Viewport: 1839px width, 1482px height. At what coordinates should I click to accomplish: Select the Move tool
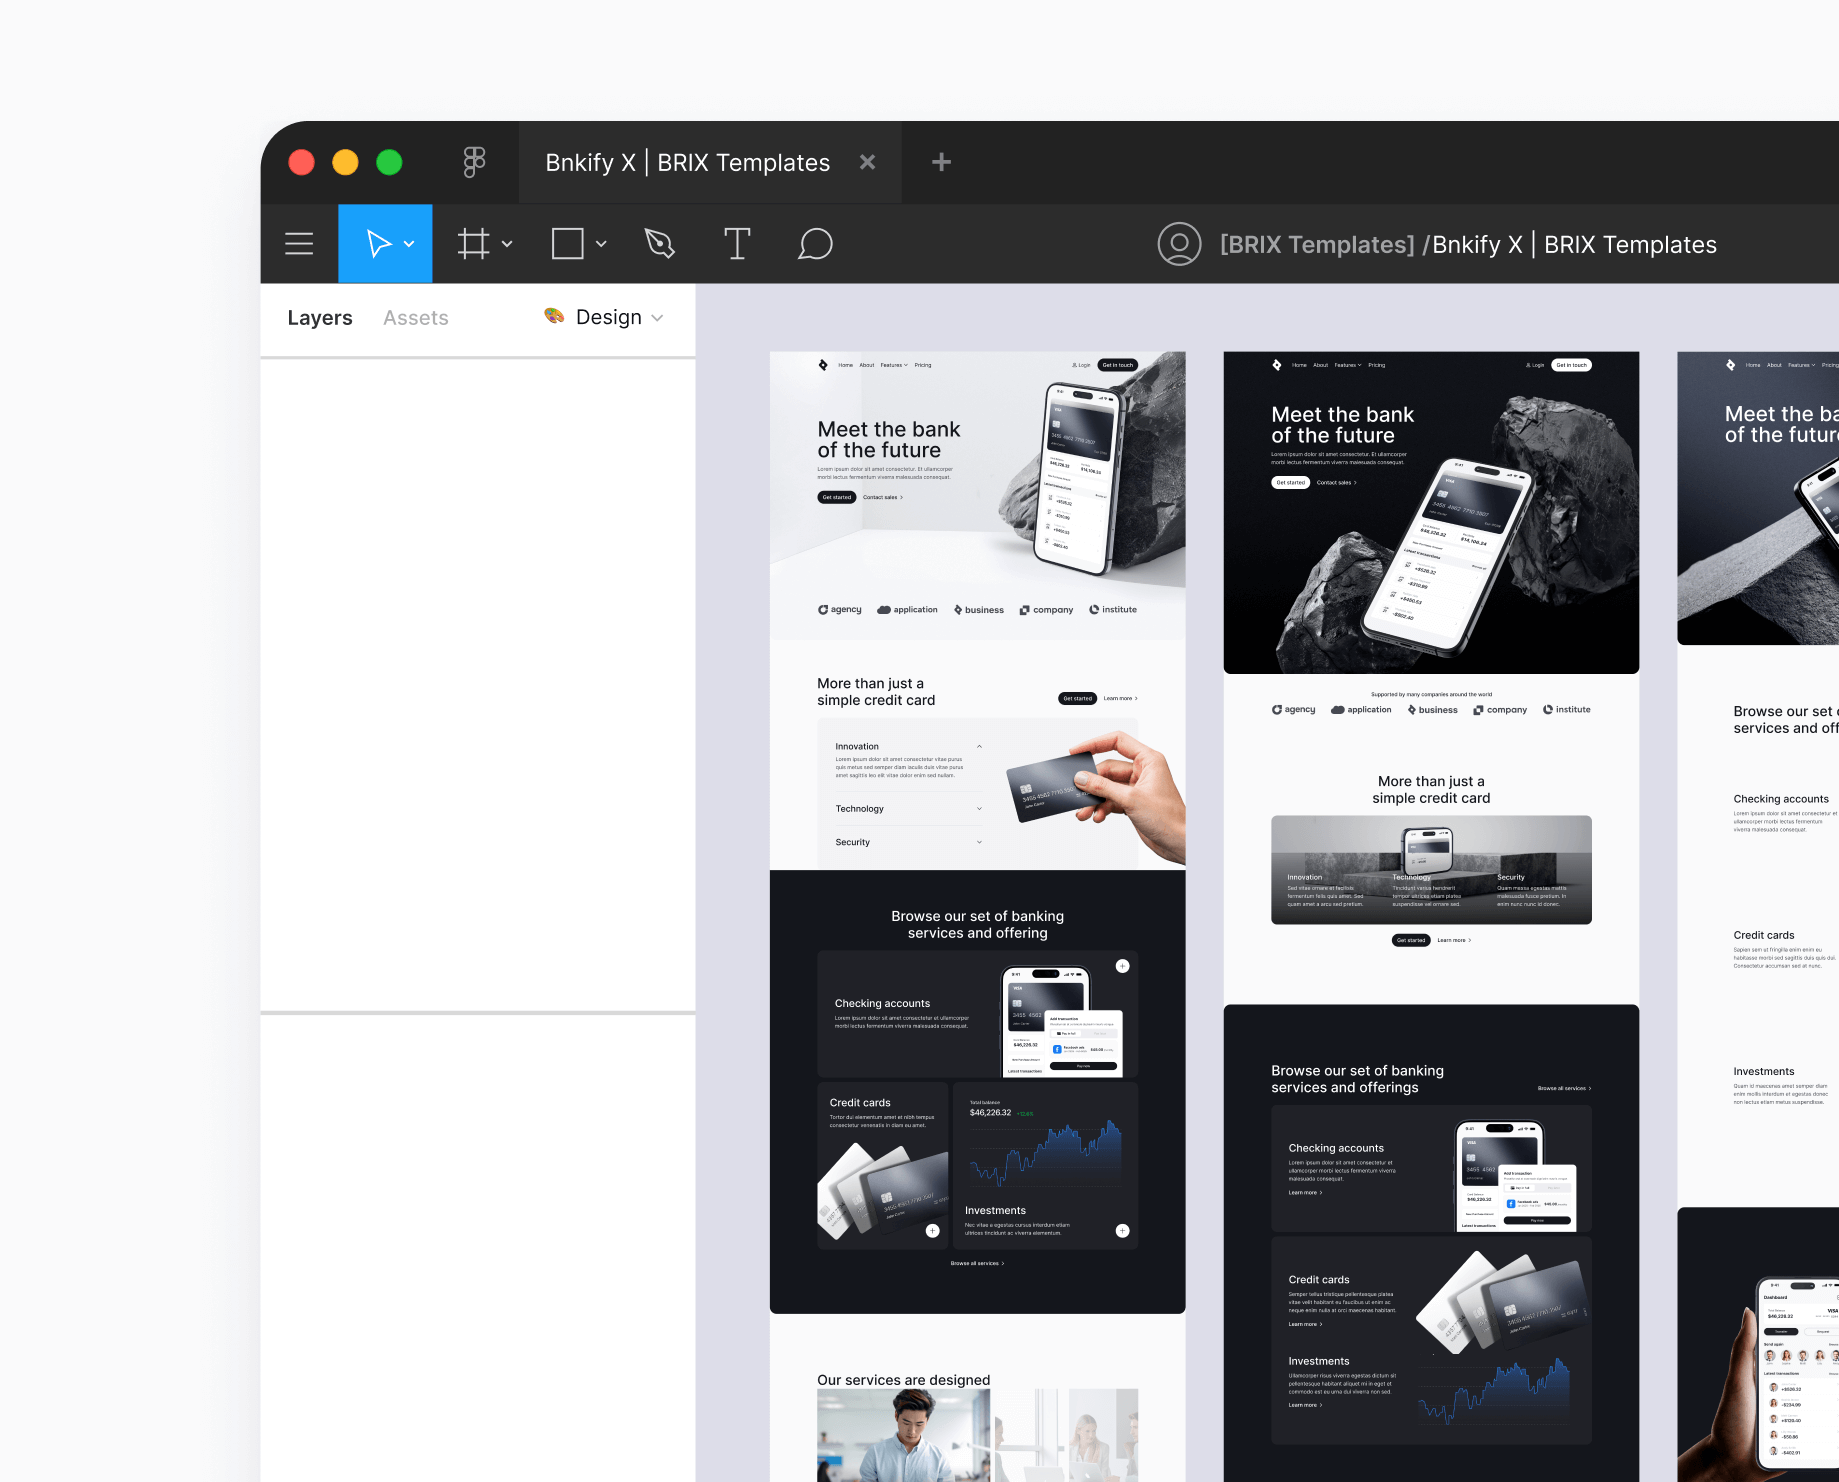point(378,243)
